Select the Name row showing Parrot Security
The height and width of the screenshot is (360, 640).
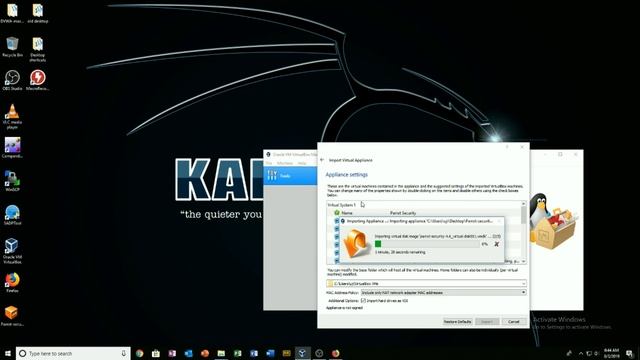click(x=424, y=213)
